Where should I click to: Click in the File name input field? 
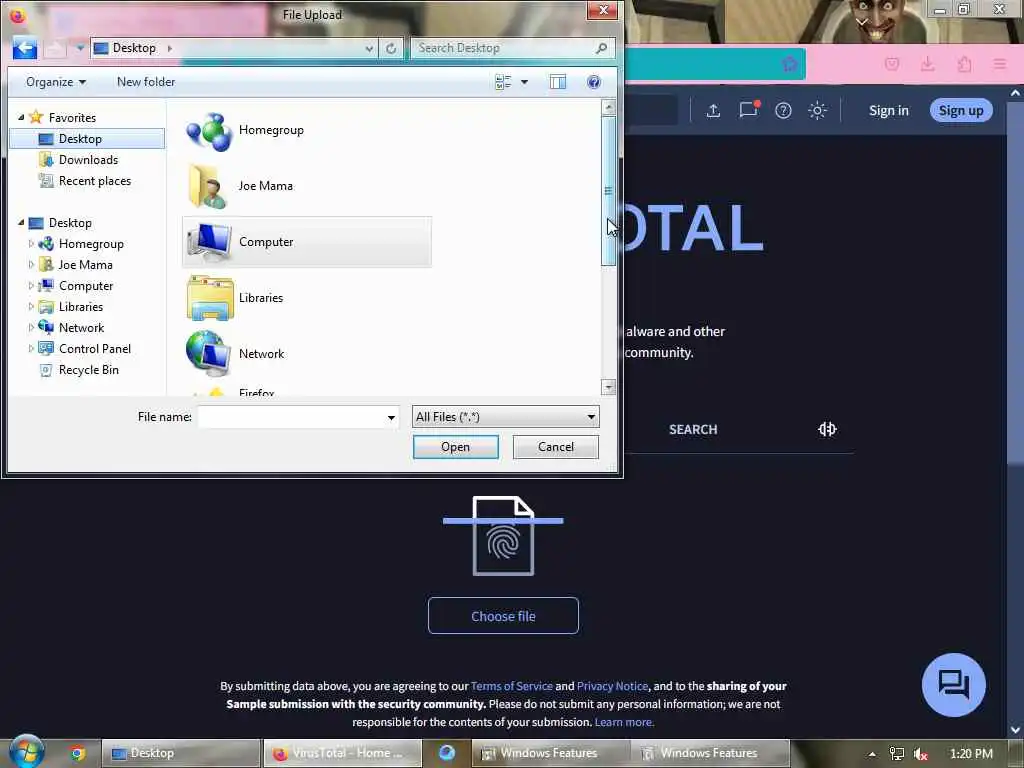291,417
